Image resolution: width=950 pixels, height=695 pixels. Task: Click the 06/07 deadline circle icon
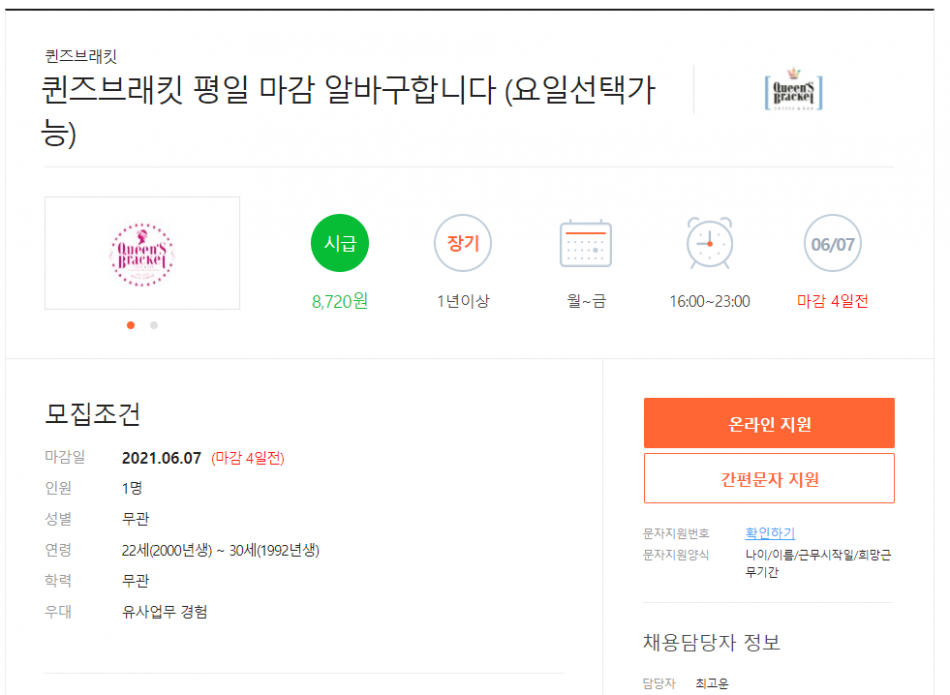(x=832, y=243)
